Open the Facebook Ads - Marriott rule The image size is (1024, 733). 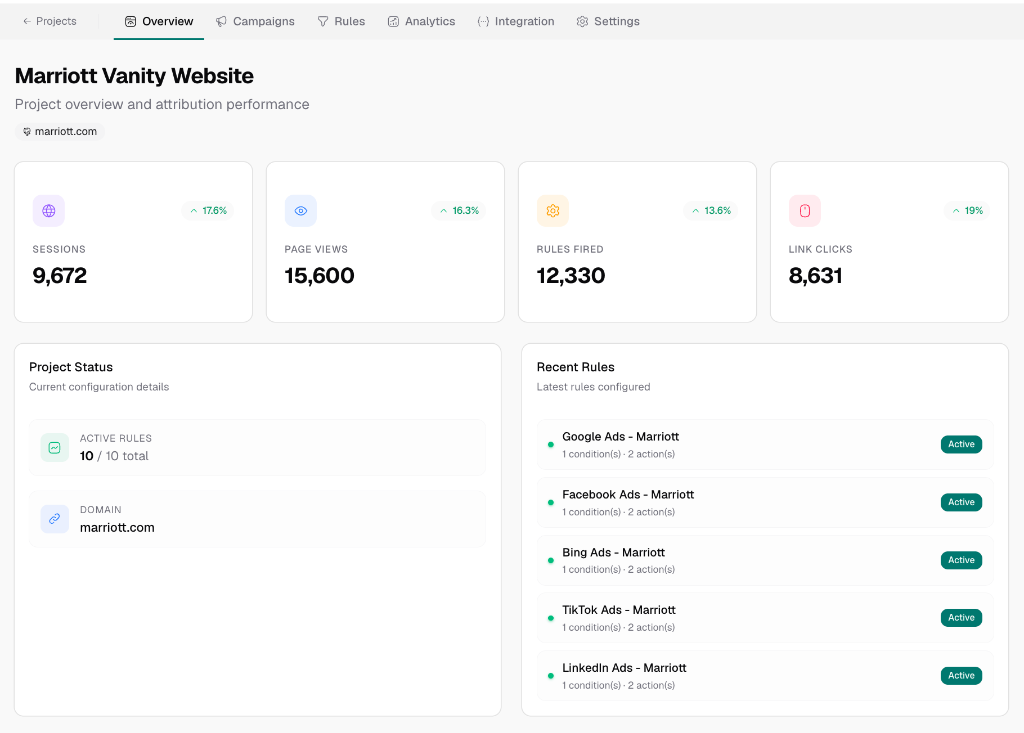coord(765,502)
